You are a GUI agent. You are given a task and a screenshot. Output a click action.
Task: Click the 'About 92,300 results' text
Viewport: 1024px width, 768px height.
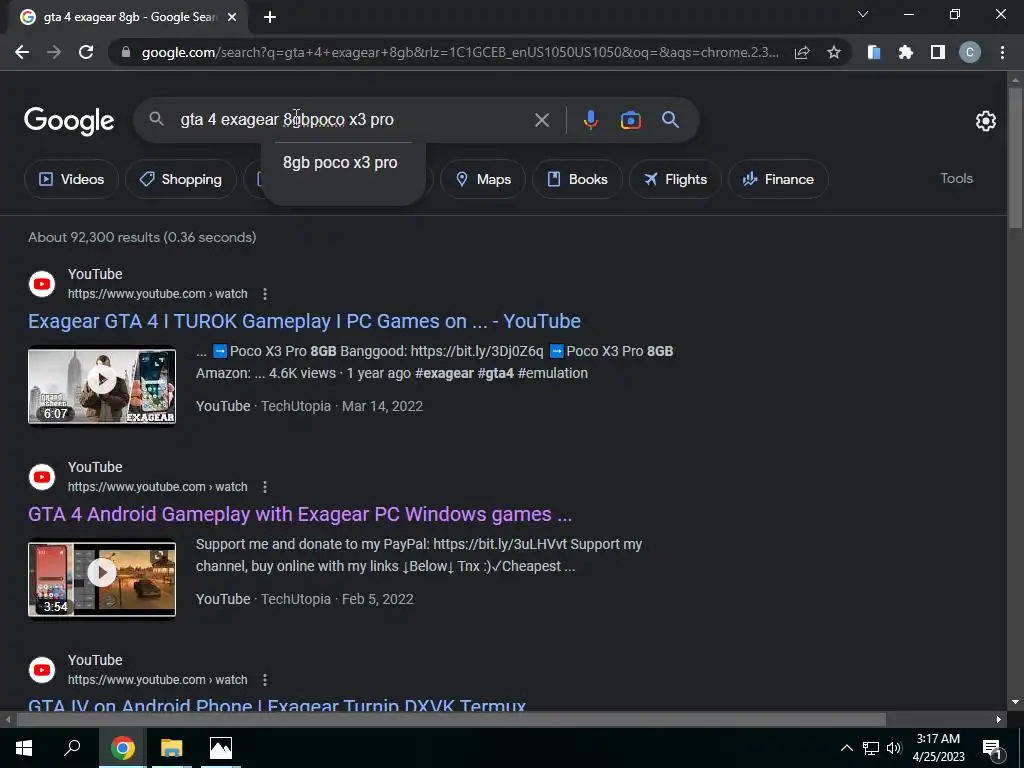142,237
